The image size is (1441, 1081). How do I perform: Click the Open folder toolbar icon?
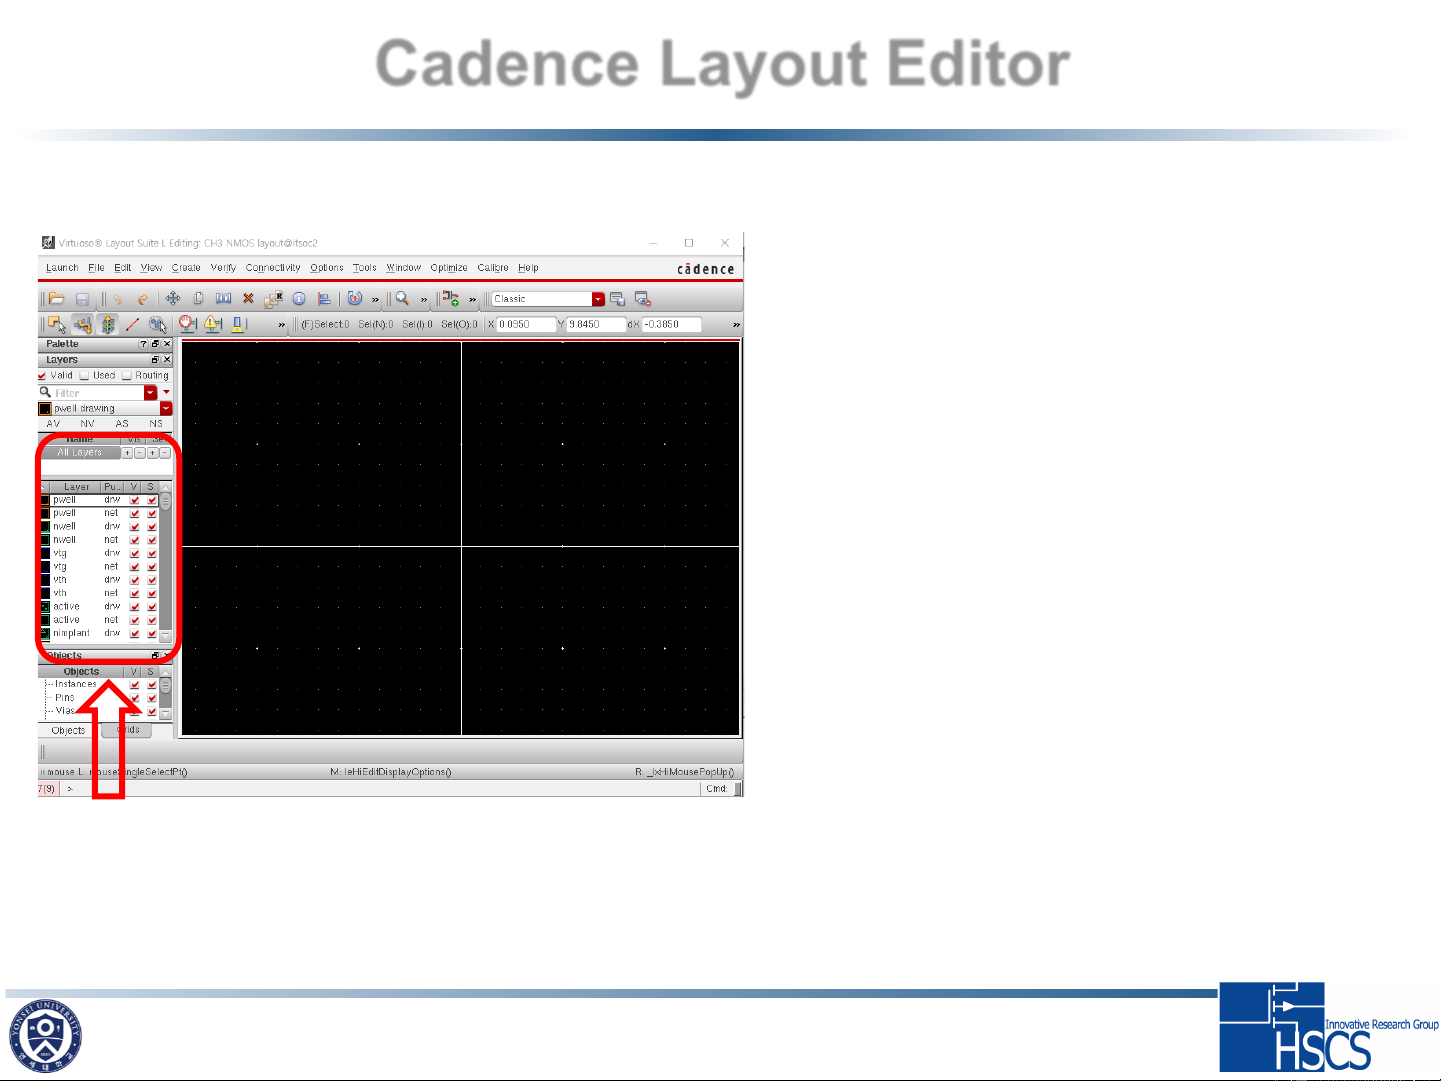point(57,299)
